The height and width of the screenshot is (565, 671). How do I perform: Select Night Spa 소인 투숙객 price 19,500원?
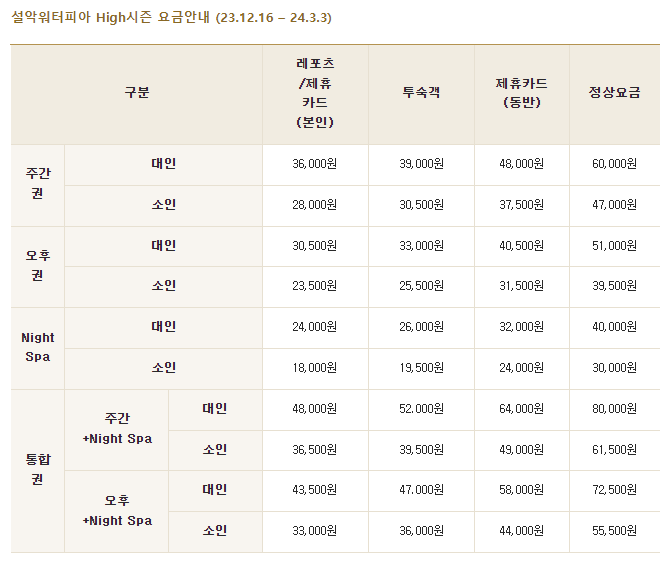click(x=422, y=368)
